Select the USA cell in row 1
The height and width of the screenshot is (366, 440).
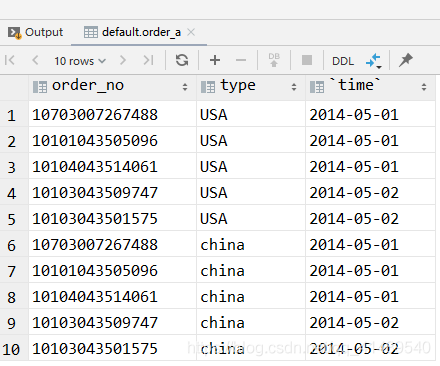pos(251,114)
